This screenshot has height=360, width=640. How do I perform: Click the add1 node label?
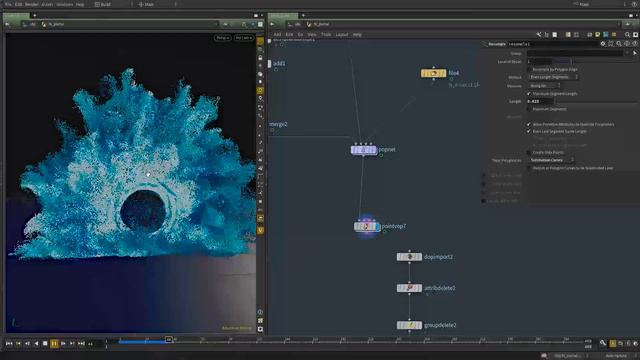tap(279, 63)
